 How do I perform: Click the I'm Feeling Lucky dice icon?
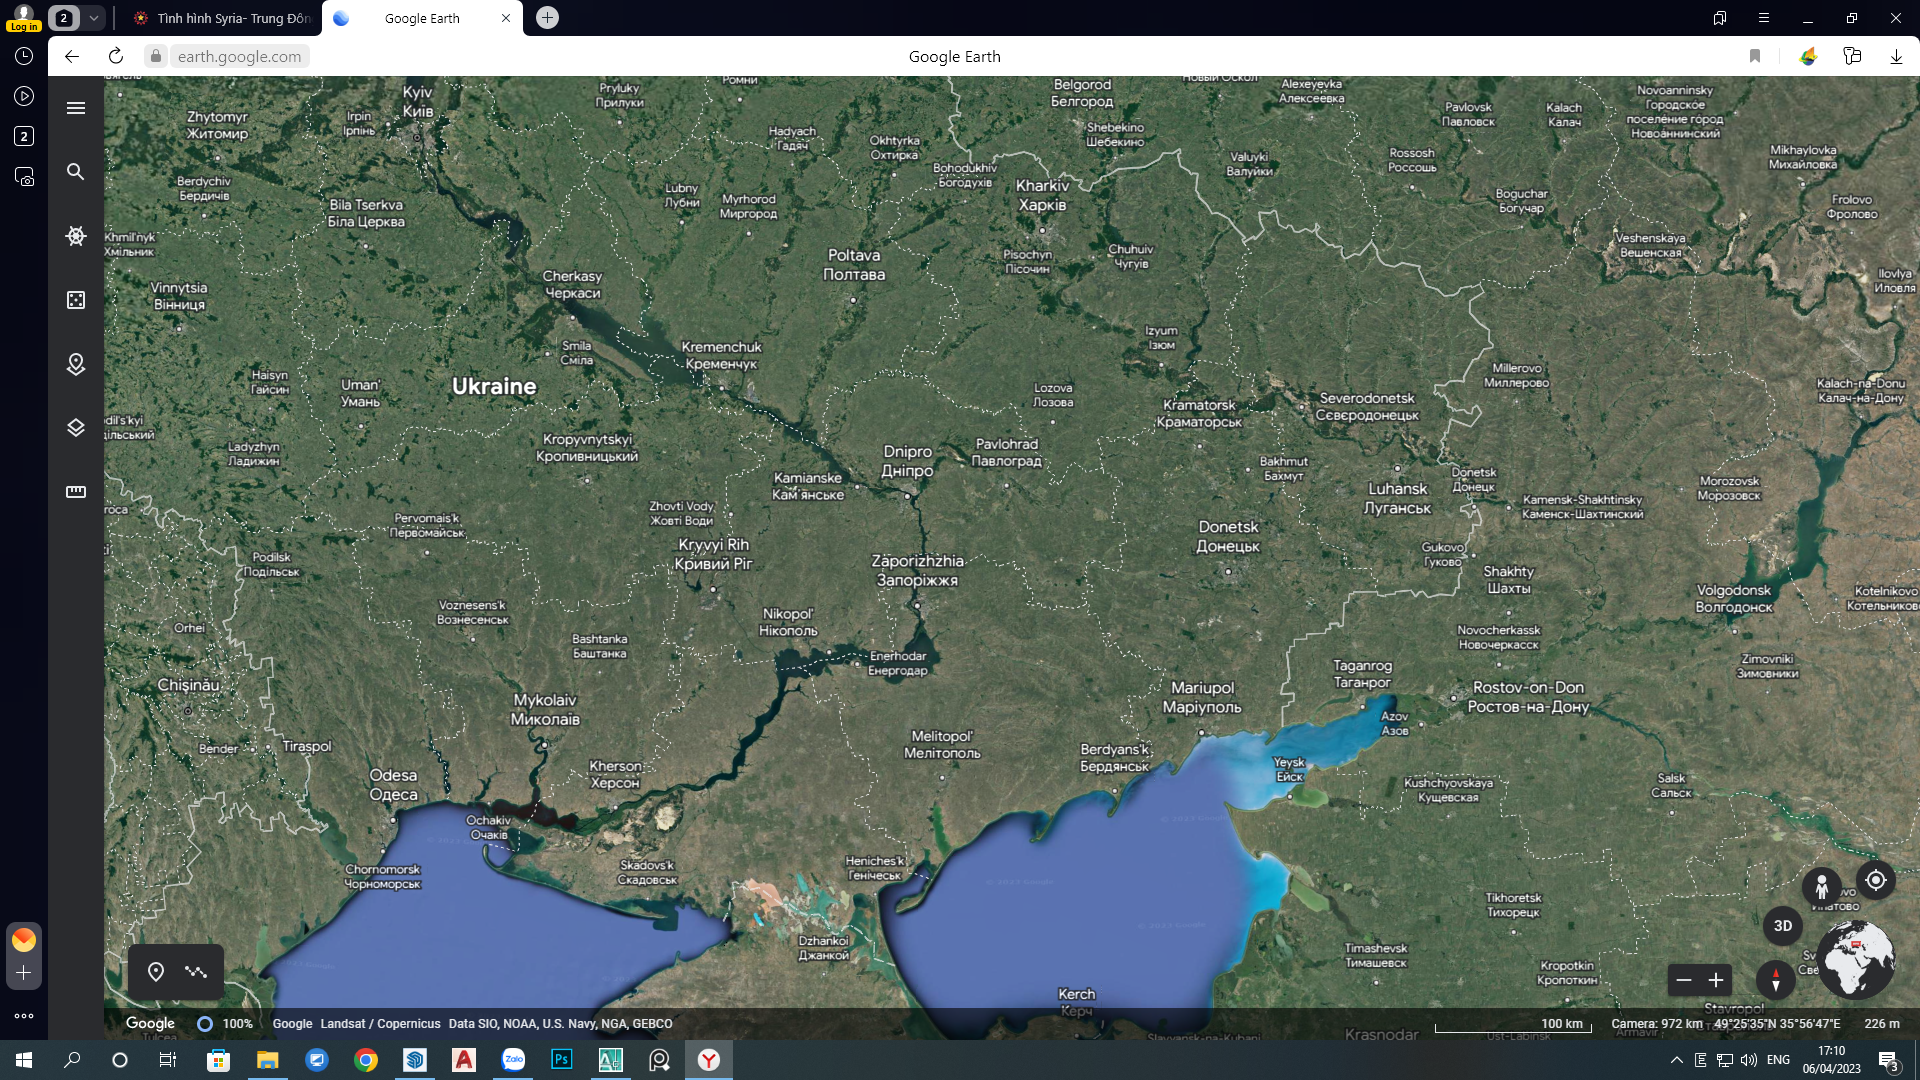76,300
